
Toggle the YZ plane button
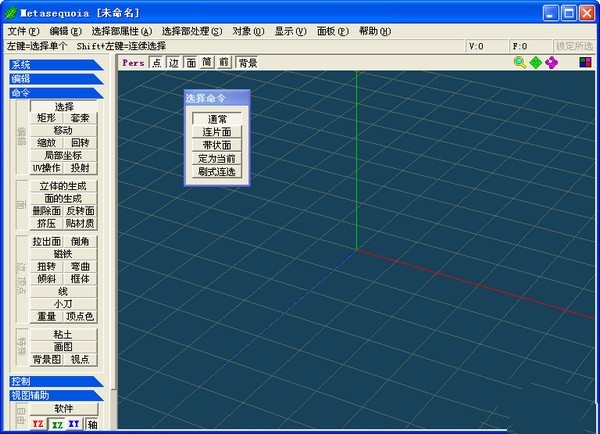[38, 424]
